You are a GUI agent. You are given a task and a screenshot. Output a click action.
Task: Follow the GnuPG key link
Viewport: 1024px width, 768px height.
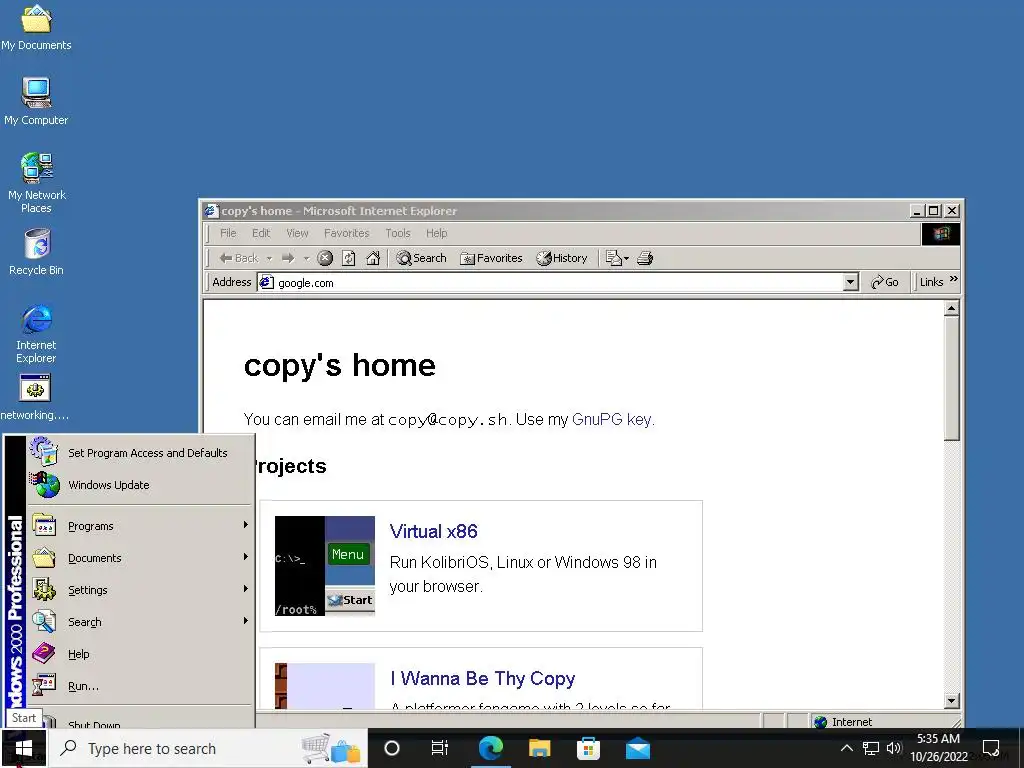coord(612,419)
